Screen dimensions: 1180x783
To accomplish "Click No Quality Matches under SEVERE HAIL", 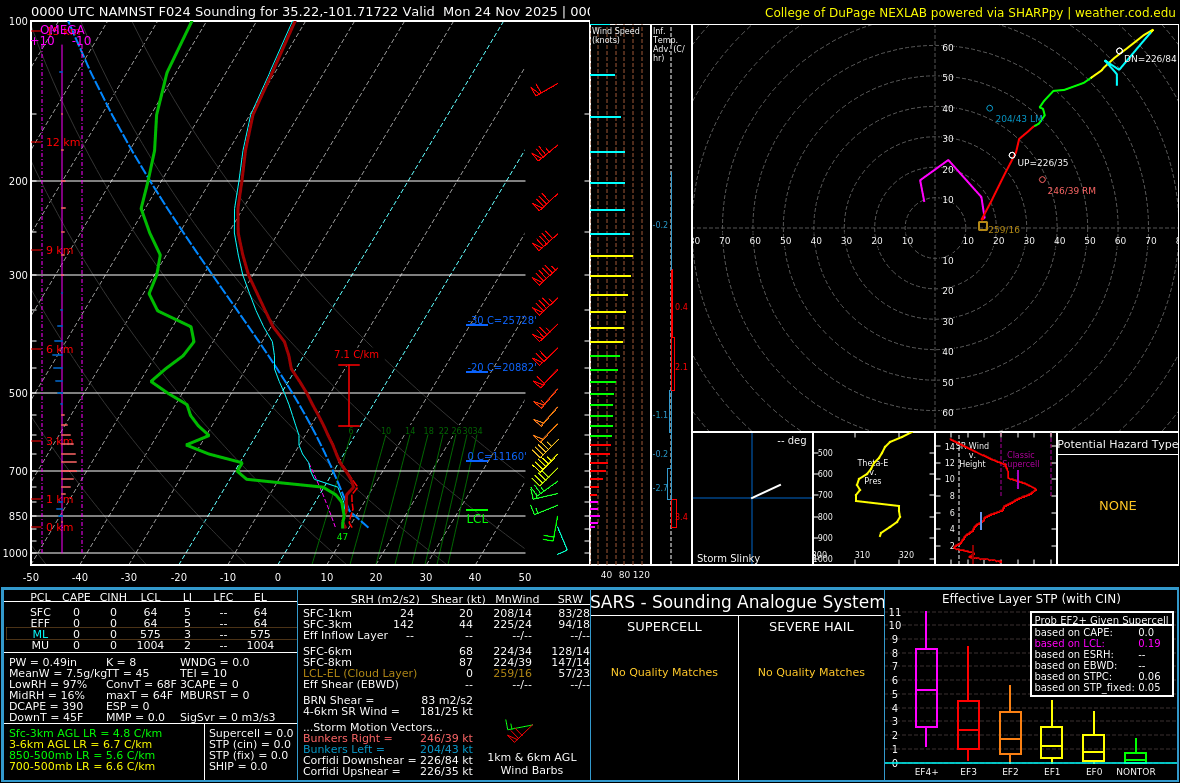I will 811,672.
